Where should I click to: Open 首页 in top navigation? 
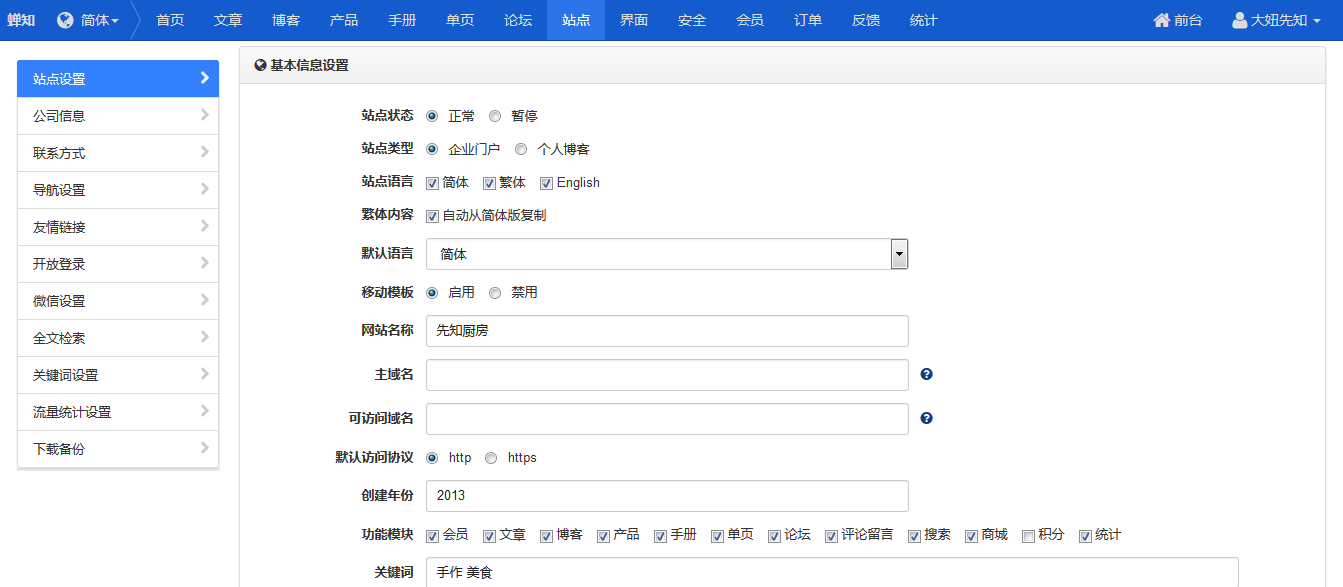[170, 20]
